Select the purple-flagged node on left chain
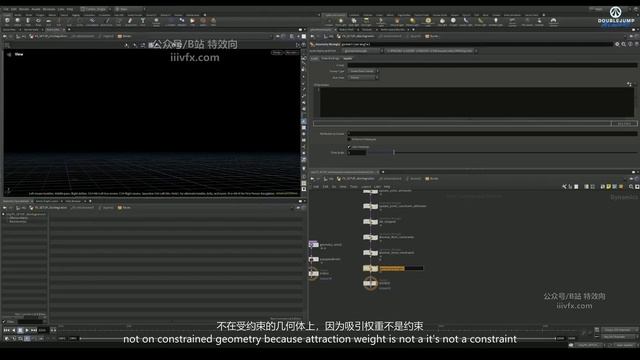640x360 pixels. 313,244
